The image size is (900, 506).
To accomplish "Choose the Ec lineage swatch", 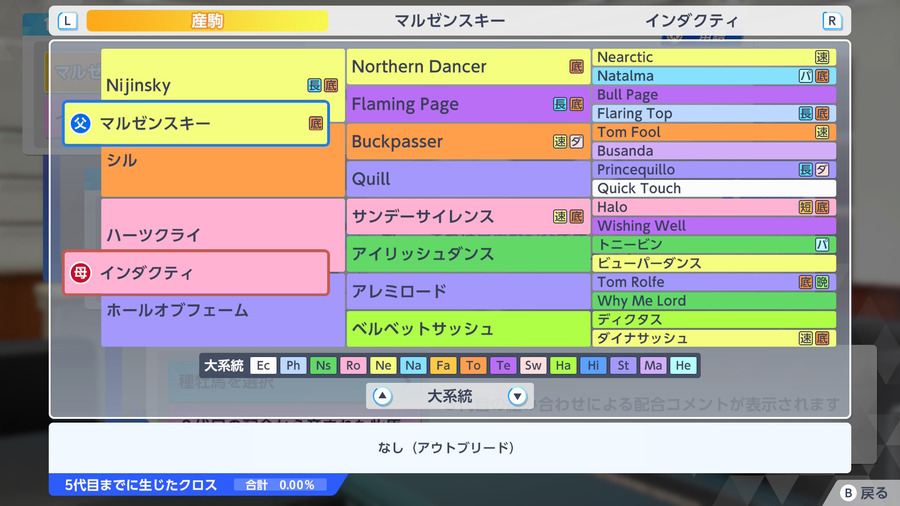I will tap(263, 365).
